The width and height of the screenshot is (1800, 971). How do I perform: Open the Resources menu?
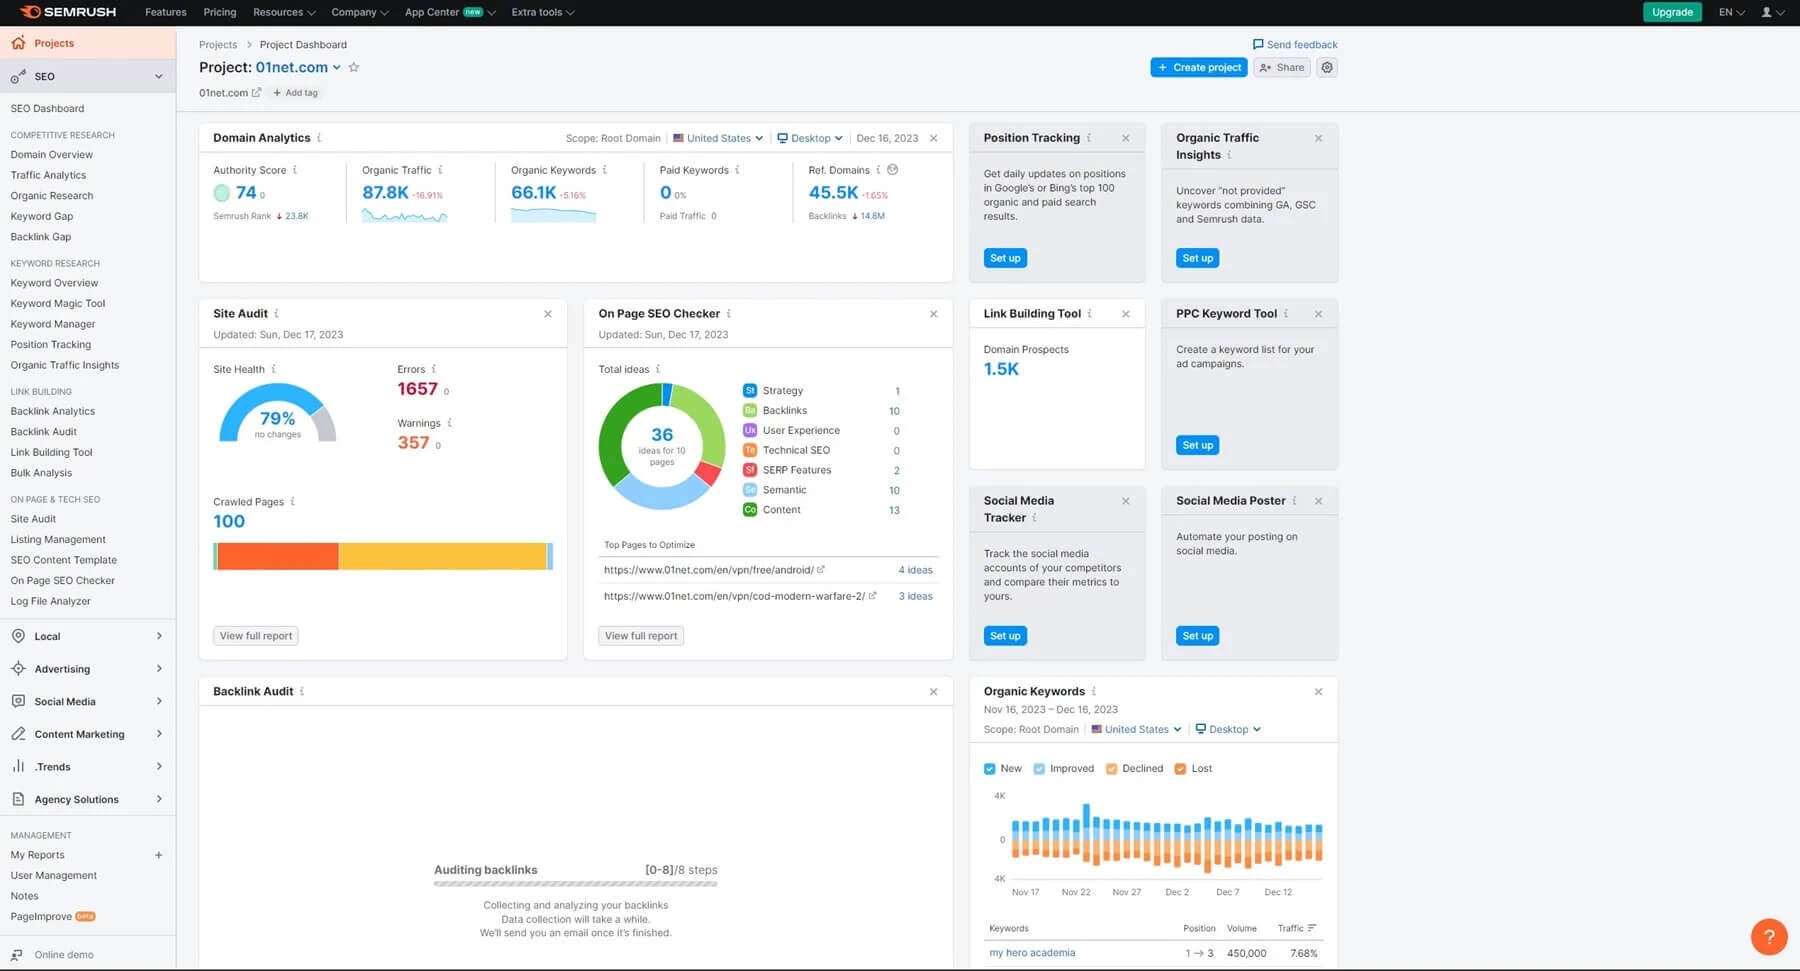[284, 12]
